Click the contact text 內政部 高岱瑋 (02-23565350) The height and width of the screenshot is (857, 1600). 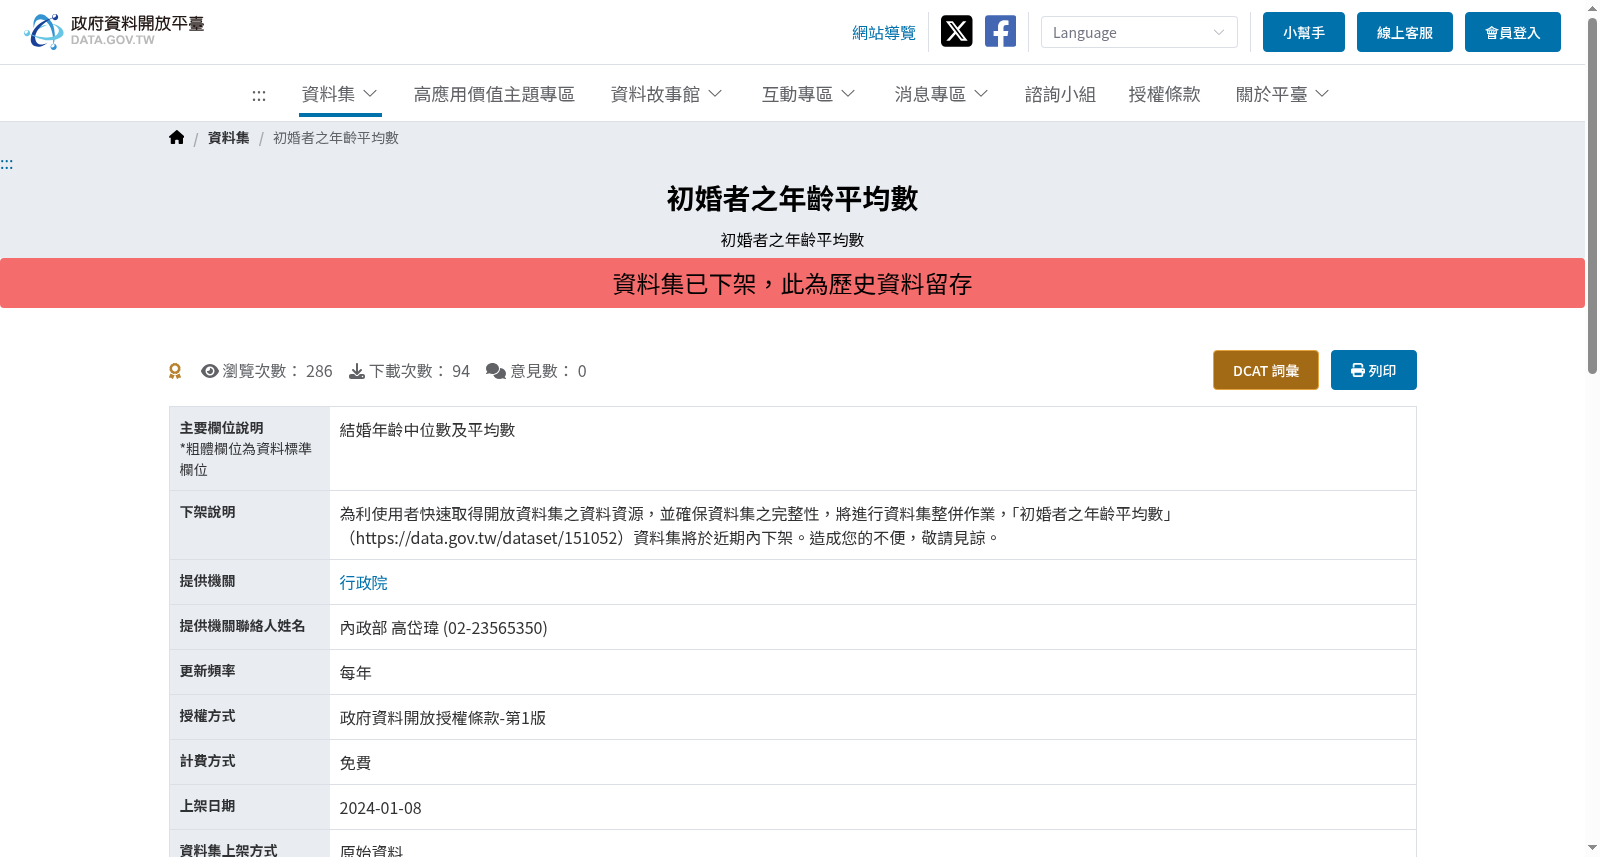[x=444, y=628]
